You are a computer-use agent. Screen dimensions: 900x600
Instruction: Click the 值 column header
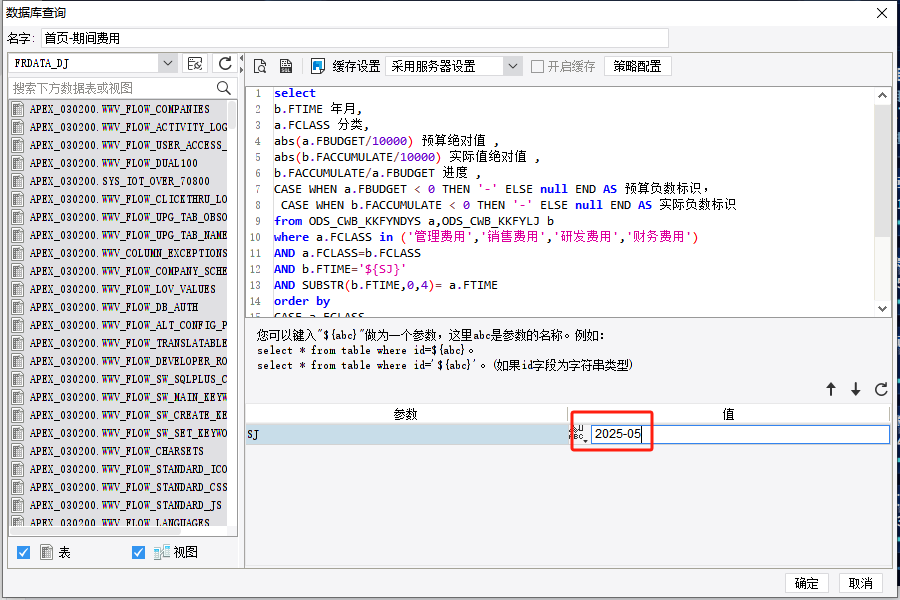coord(728,414)
